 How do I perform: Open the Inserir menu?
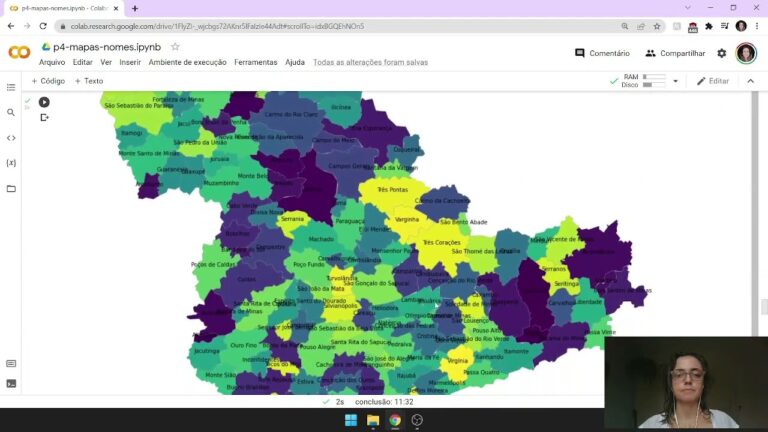pos(130,62)
